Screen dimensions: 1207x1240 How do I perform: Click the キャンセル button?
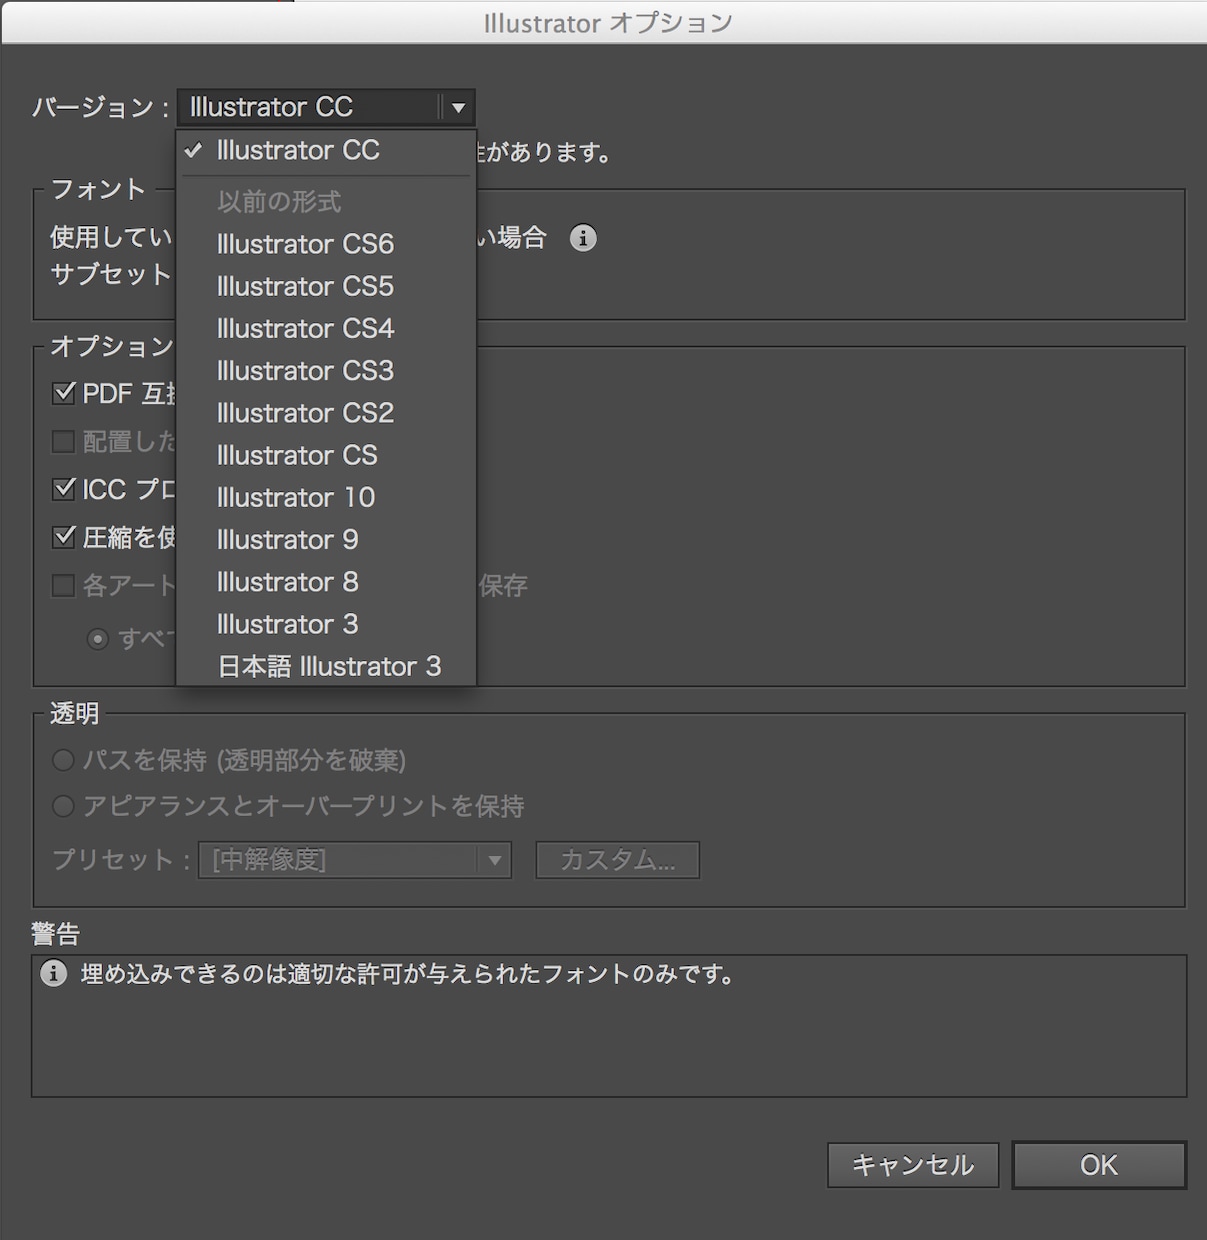(x=913, y=1165)
